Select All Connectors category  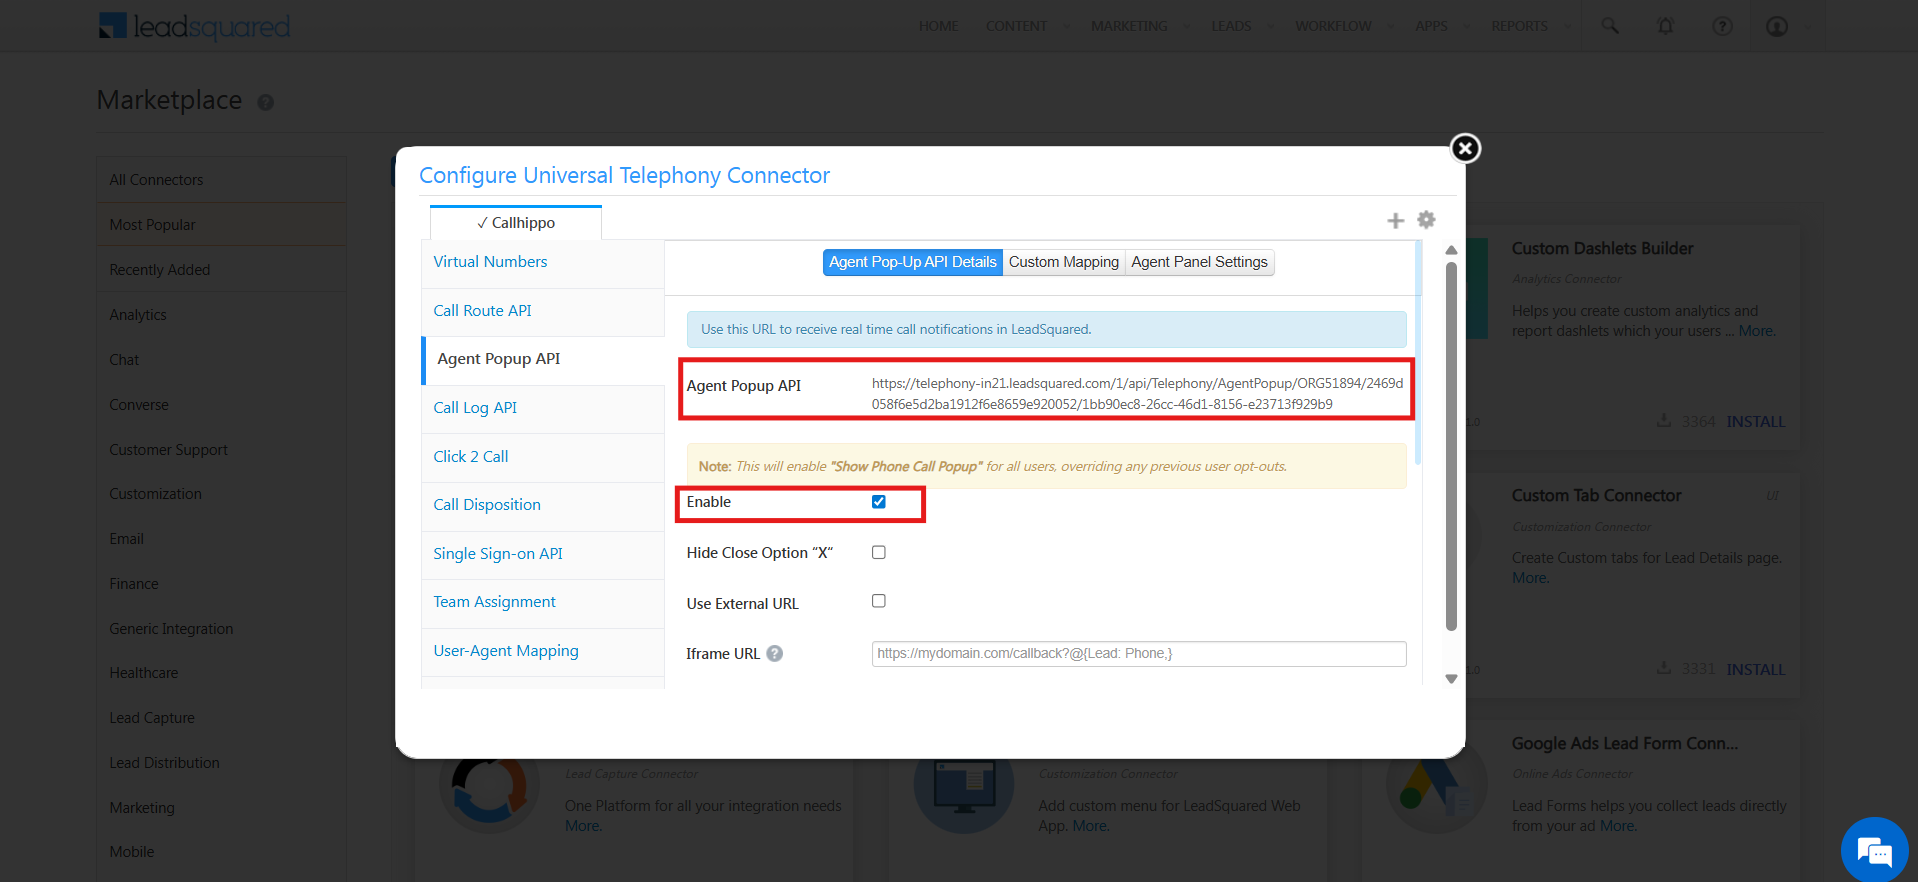tap(221, 180)
